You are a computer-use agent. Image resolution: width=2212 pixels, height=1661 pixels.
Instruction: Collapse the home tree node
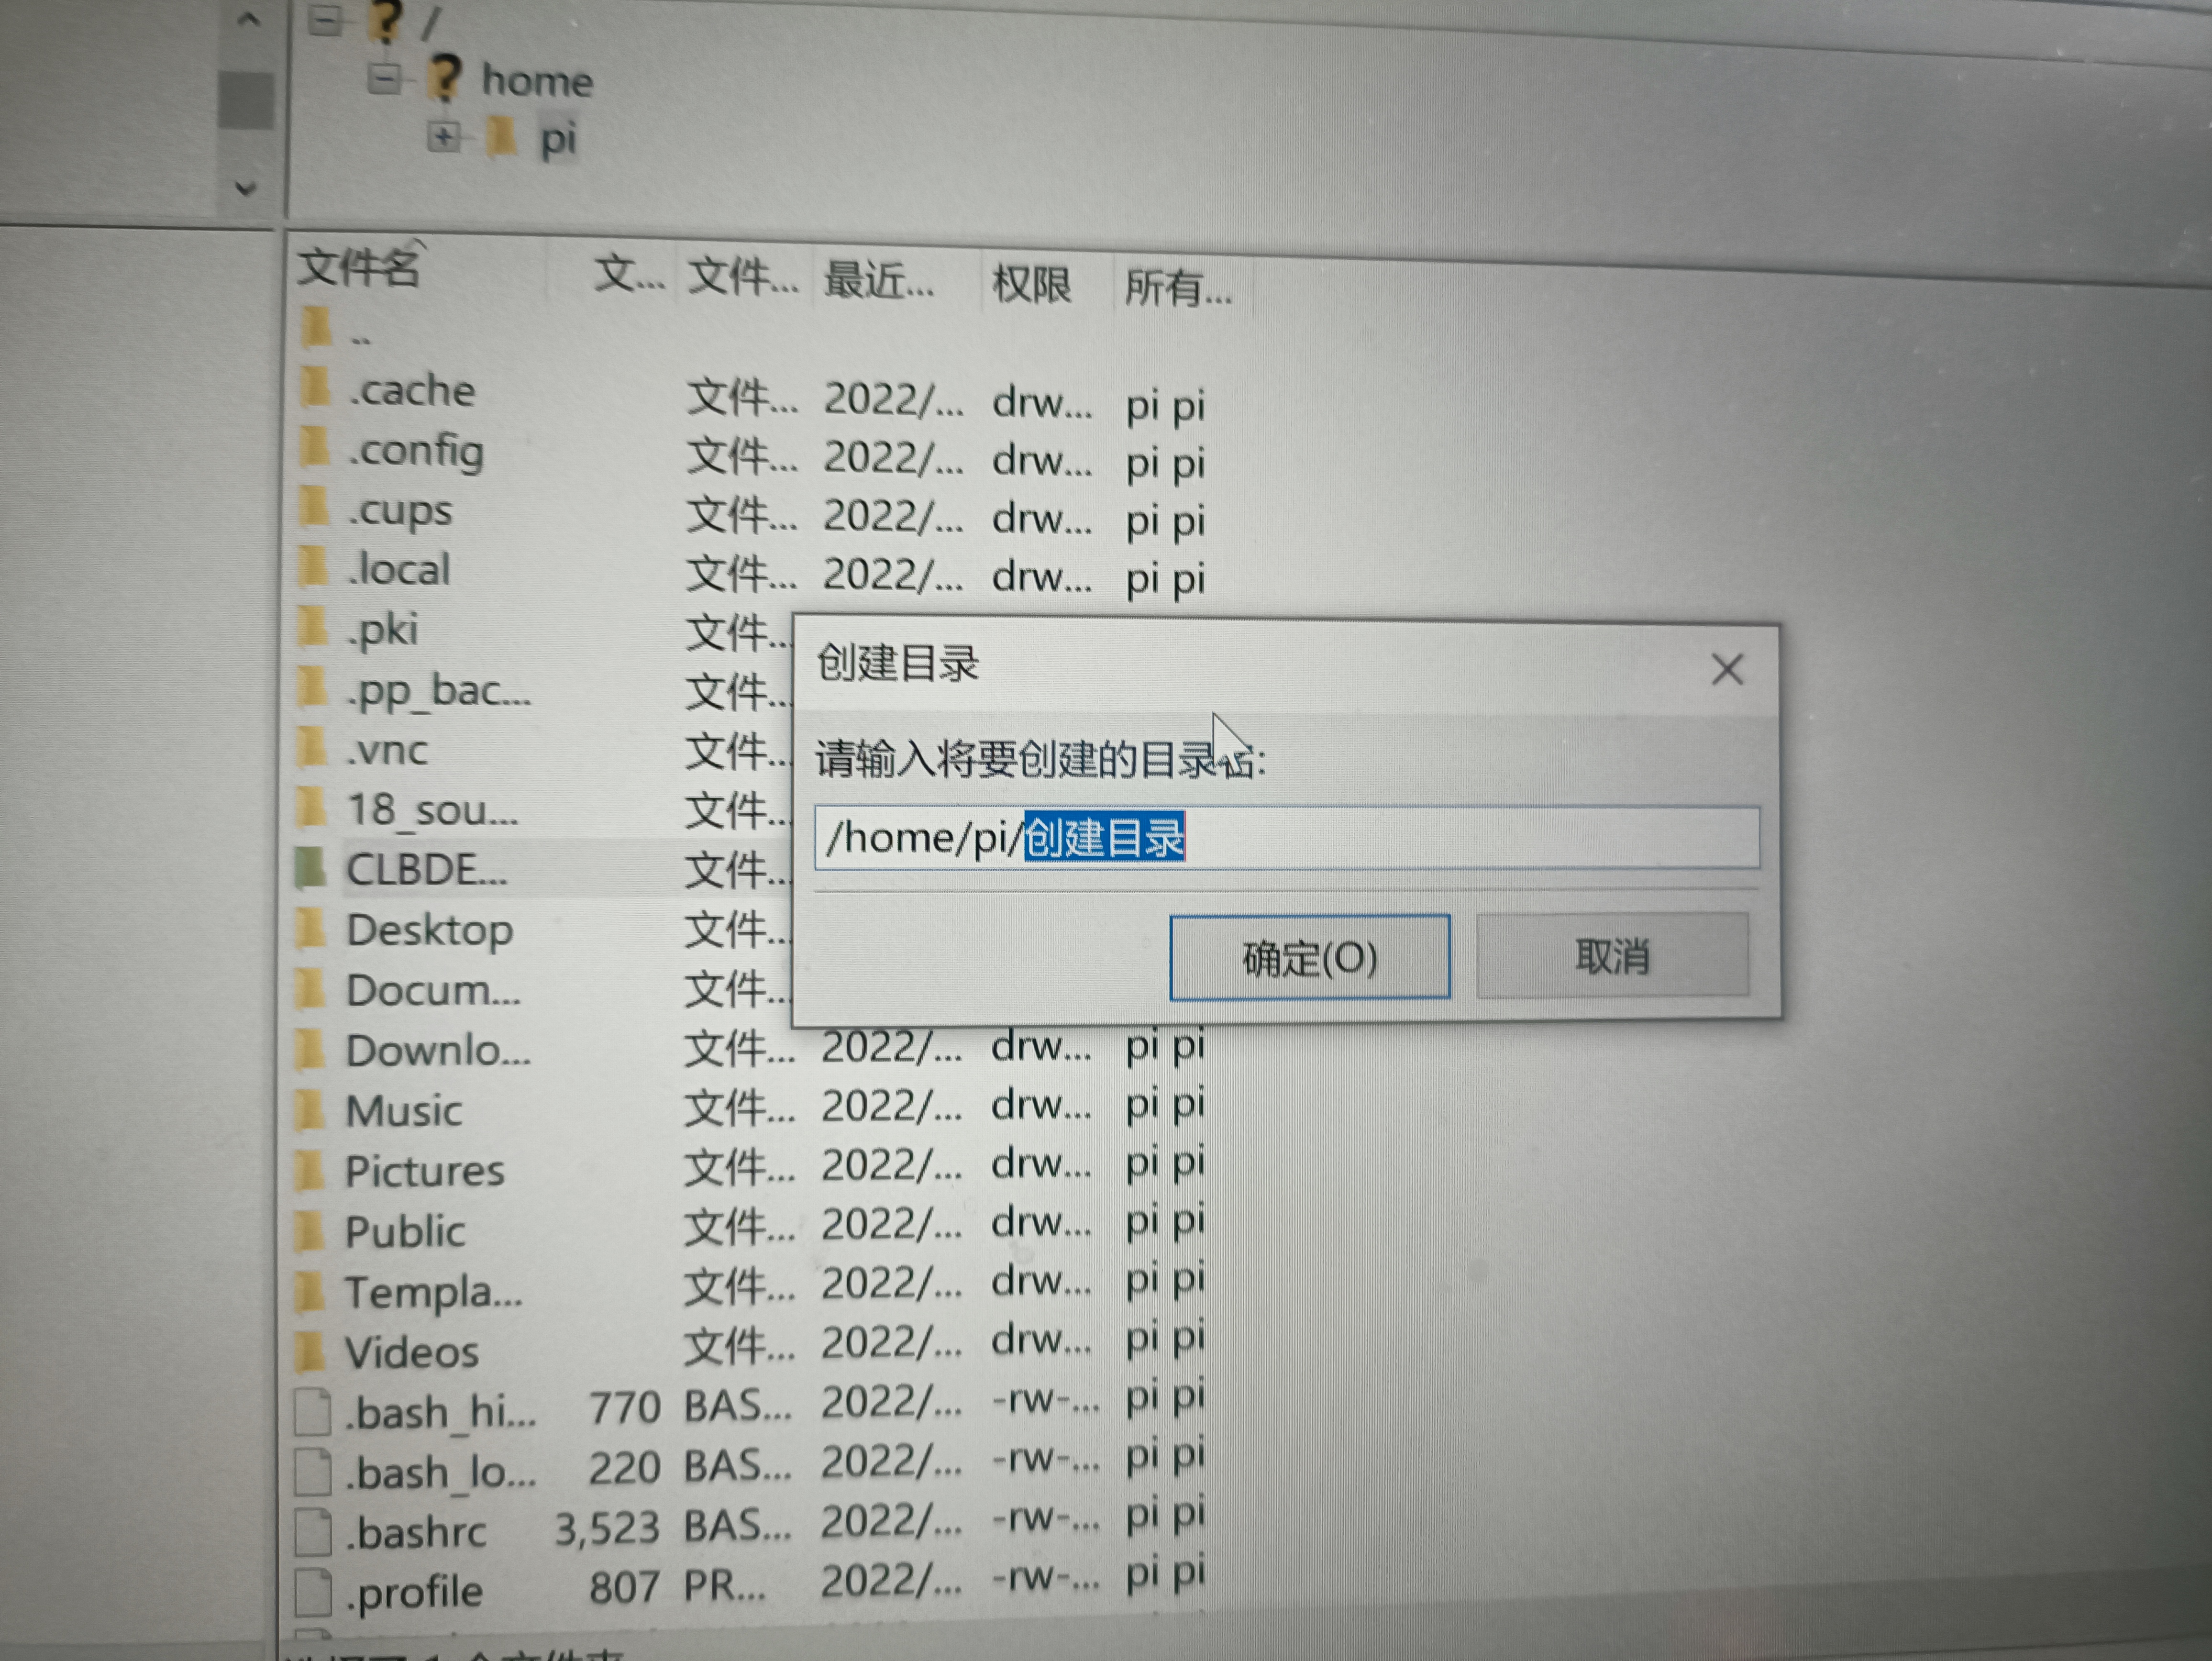[384, 78]
